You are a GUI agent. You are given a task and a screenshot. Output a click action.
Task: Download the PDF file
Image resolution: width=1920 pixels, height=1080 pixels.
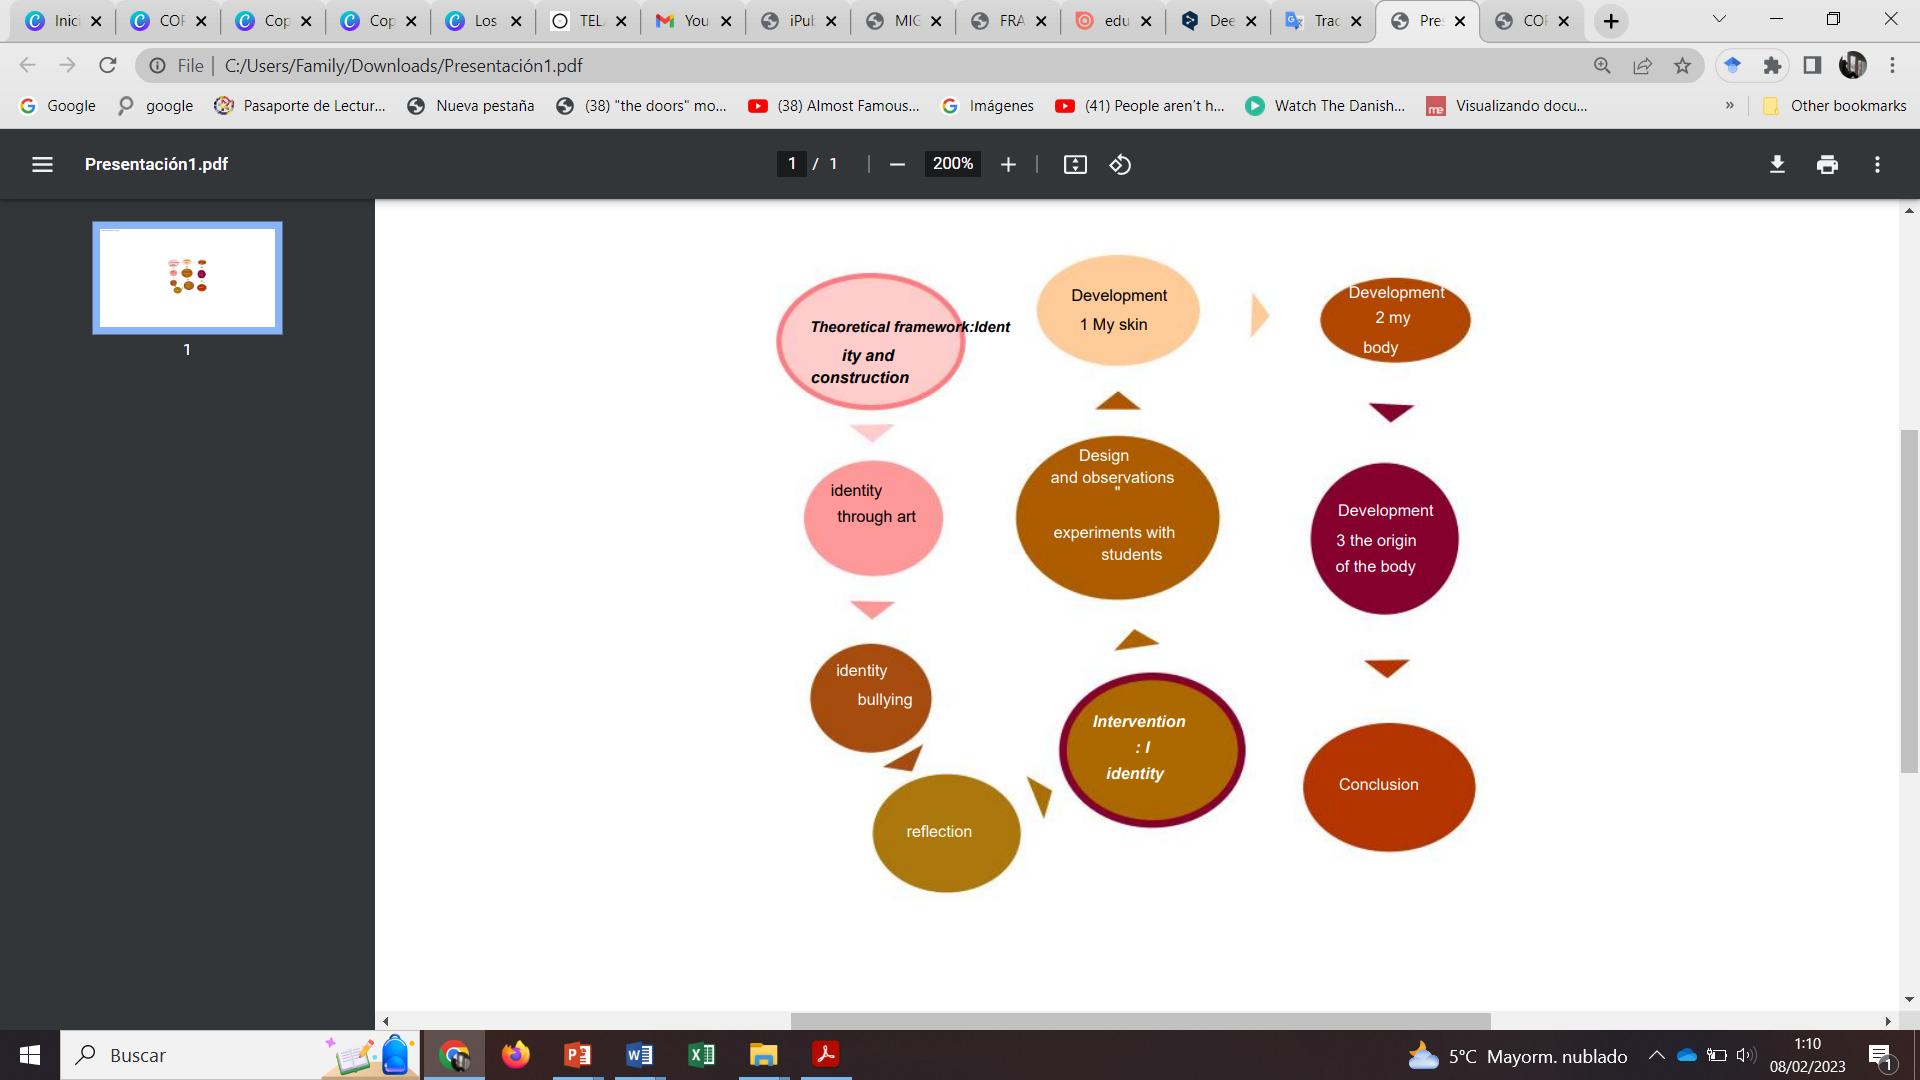tap(1777, 164)
